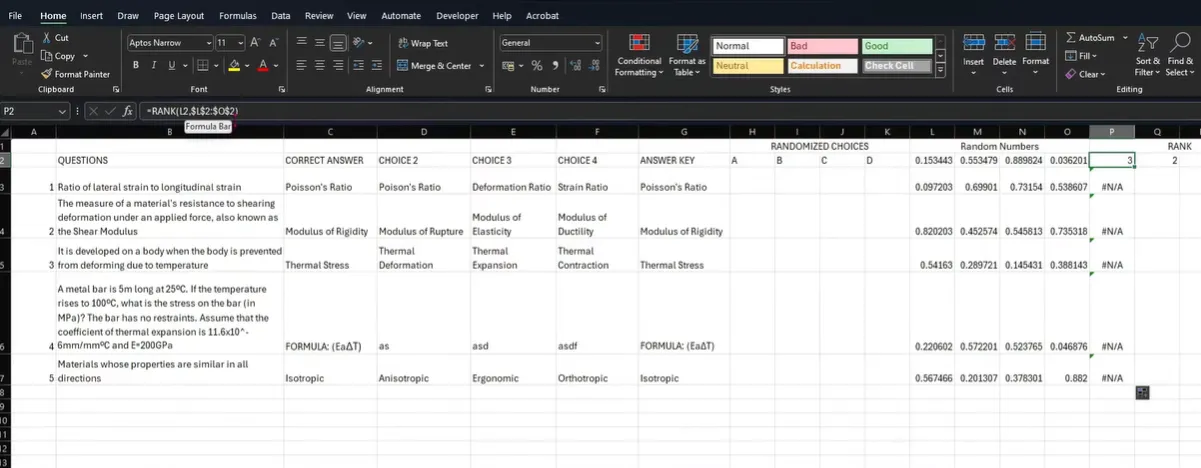Toggle Bold formatting
This screenshot has height=468, width=1201.
click(135, 66)
